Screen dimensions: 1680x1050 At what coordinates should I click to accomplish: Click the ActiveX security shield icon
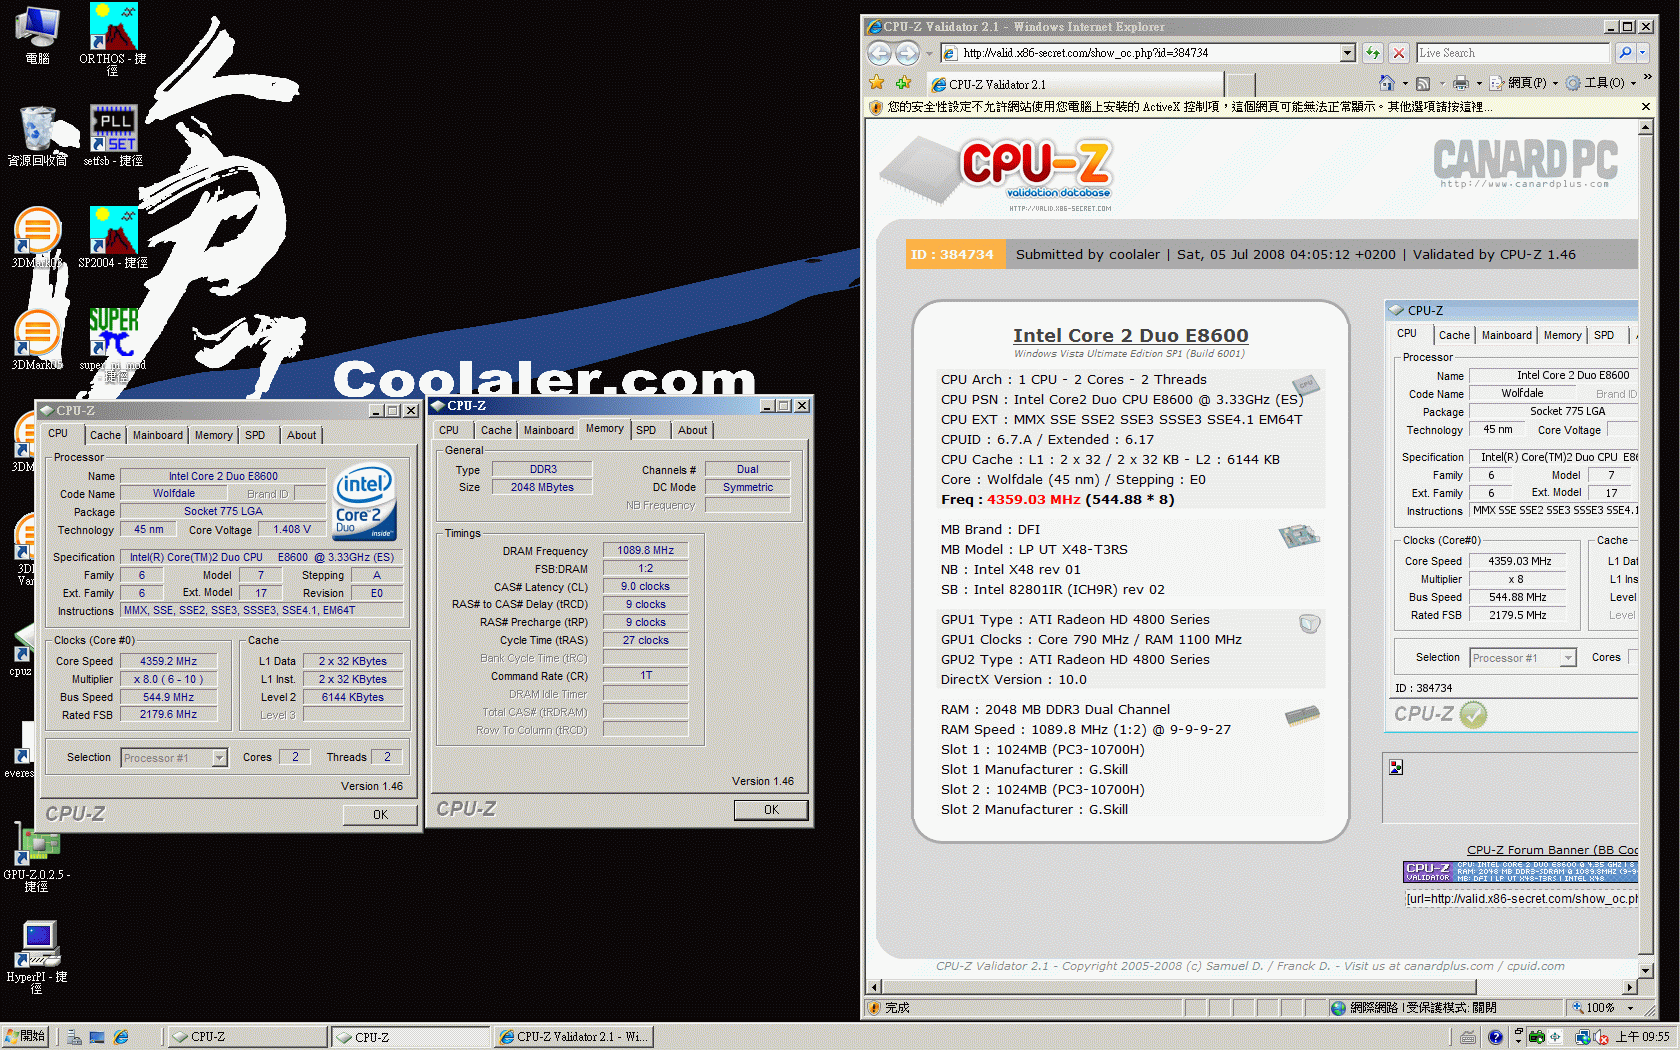pos(876,107)
